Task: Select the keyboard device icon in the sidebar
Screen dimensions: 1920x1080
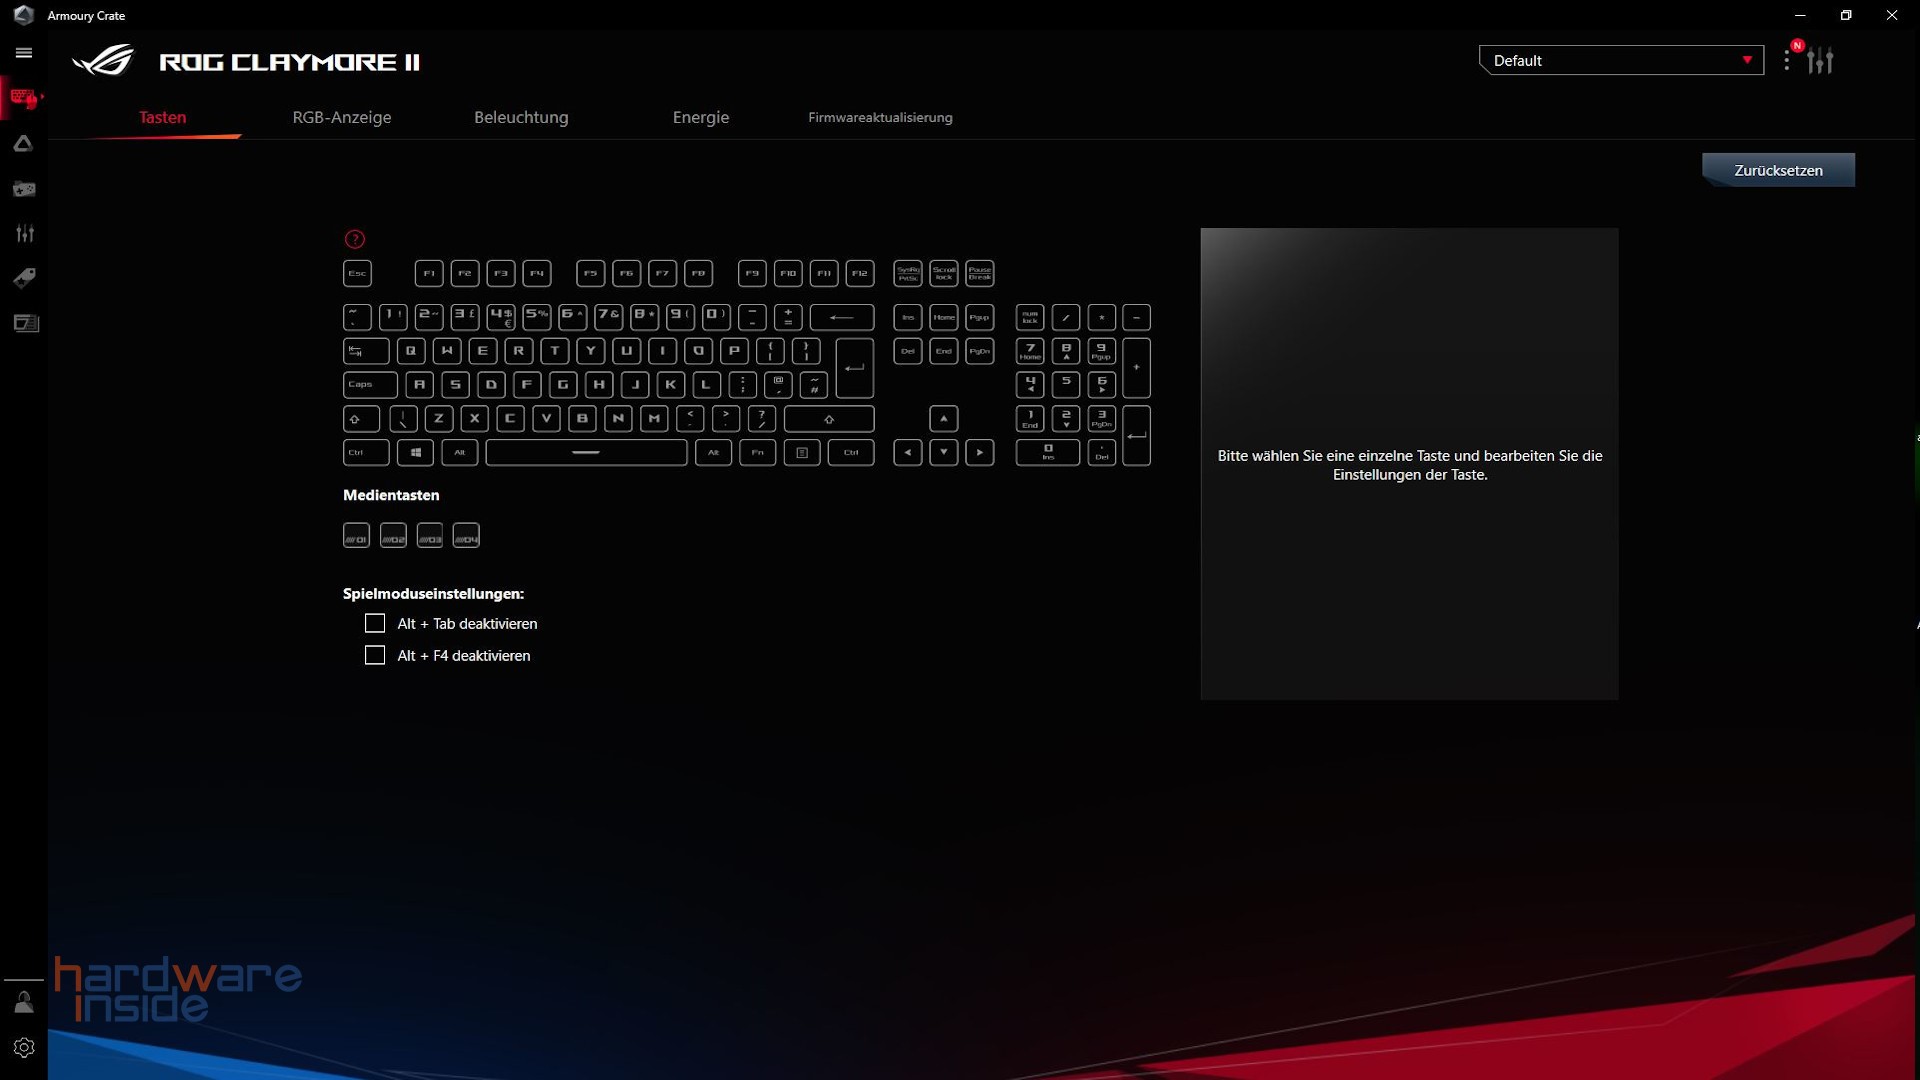Action: (24, 97)
